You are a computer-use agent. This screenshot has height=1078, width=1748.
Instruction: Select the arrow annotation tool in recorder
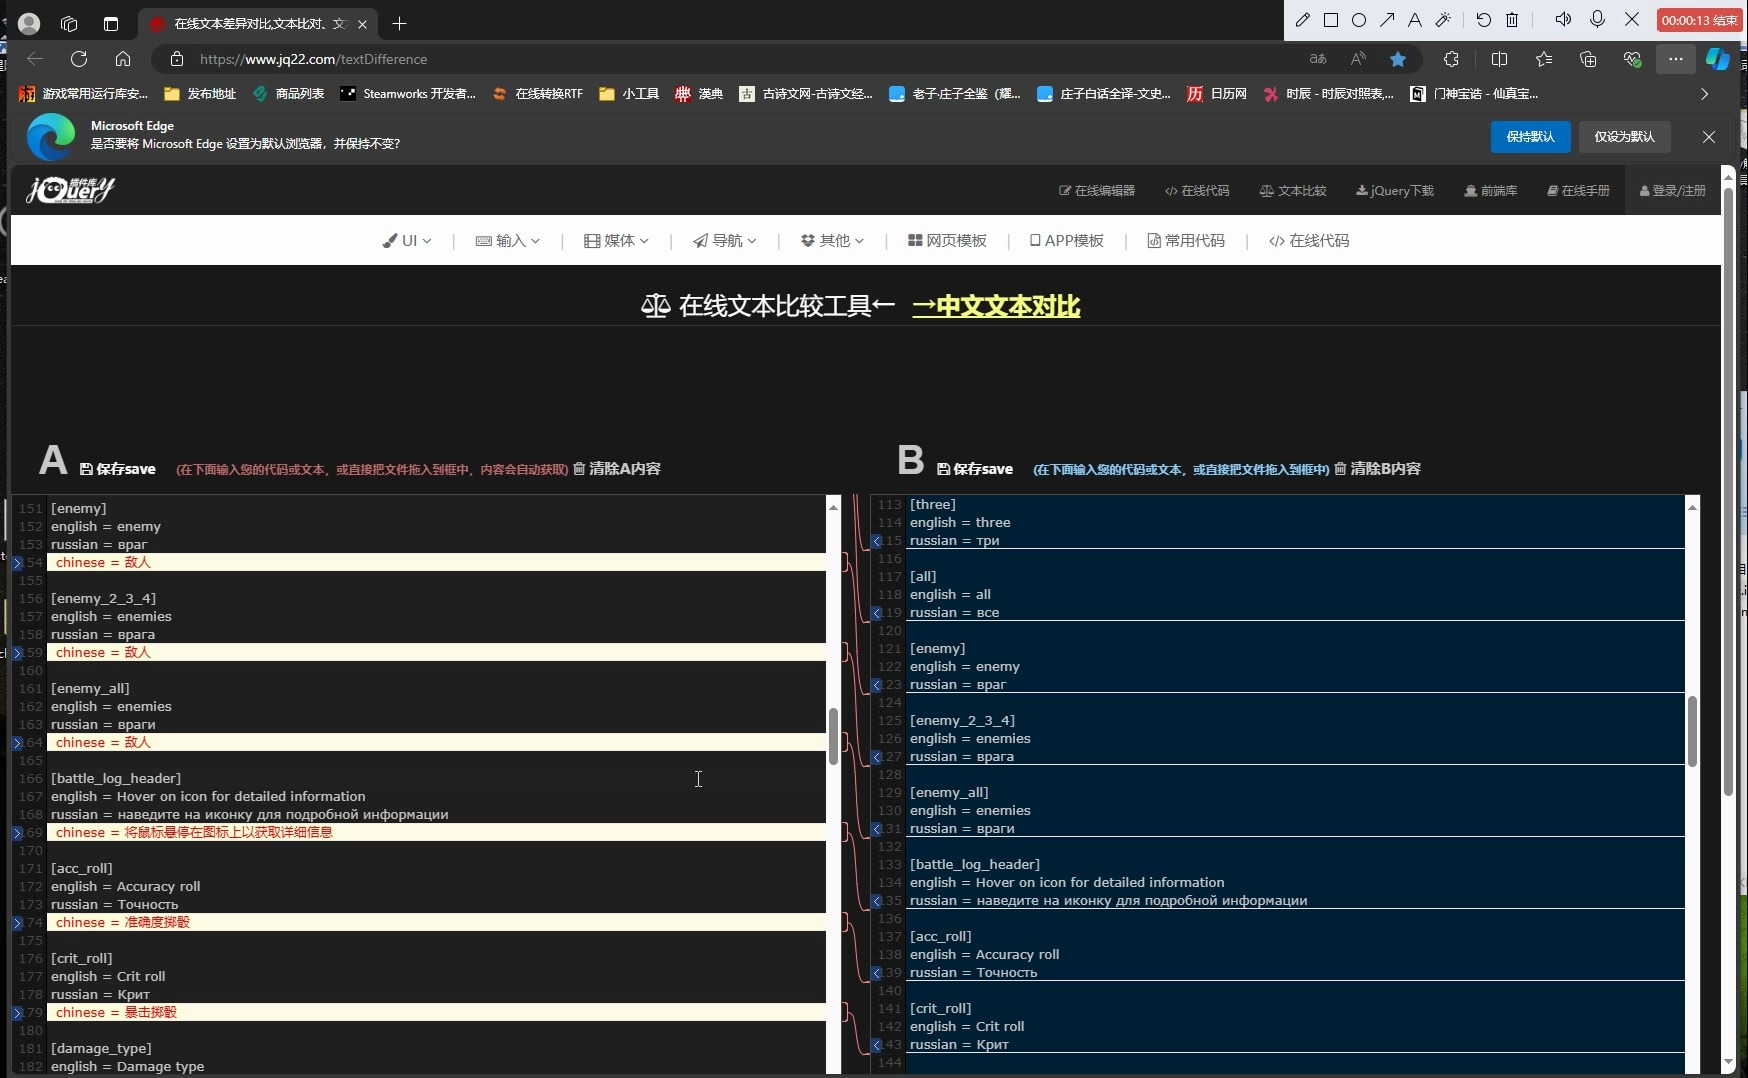tap(1387, 19)
